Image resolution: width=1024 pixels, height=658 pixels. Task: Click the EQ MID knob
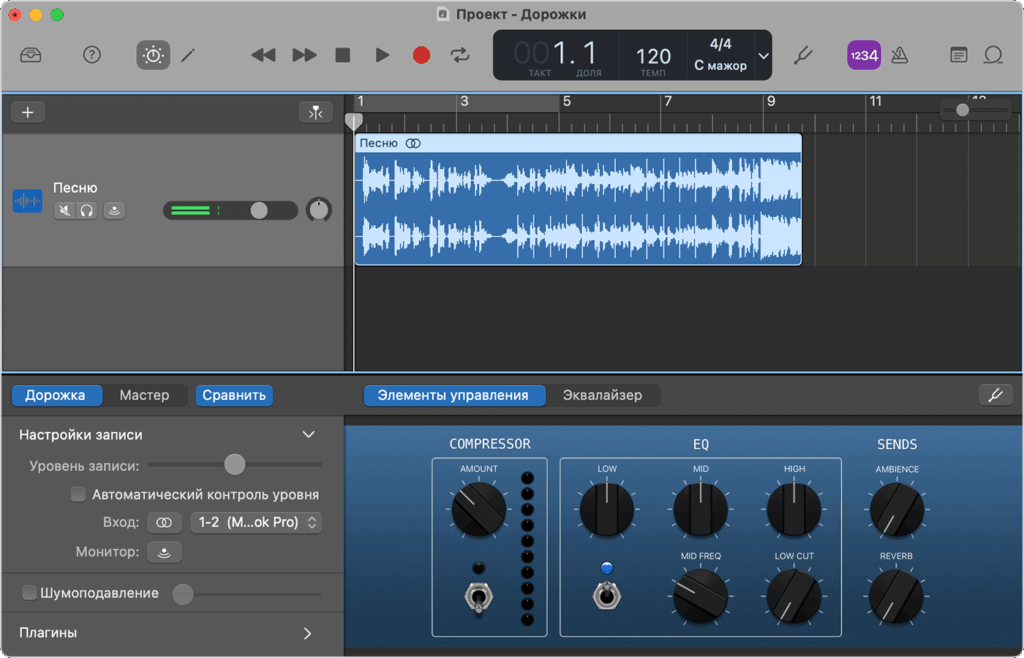pyautogui.click(x=700, y=509)
